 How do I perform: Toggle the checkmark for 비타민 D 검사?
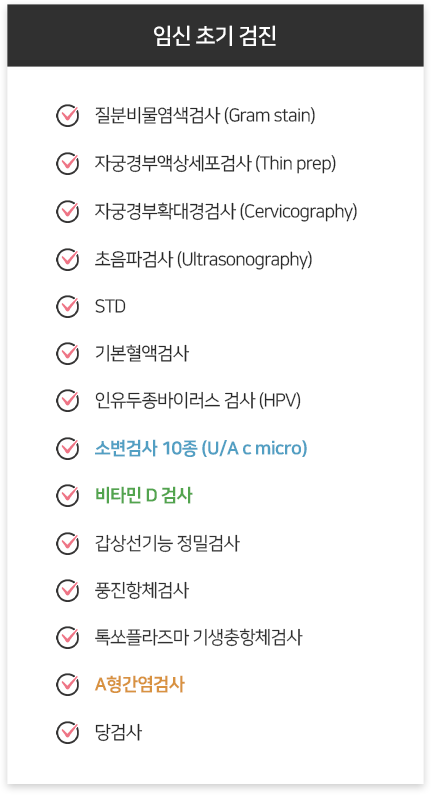click(67, 495)
